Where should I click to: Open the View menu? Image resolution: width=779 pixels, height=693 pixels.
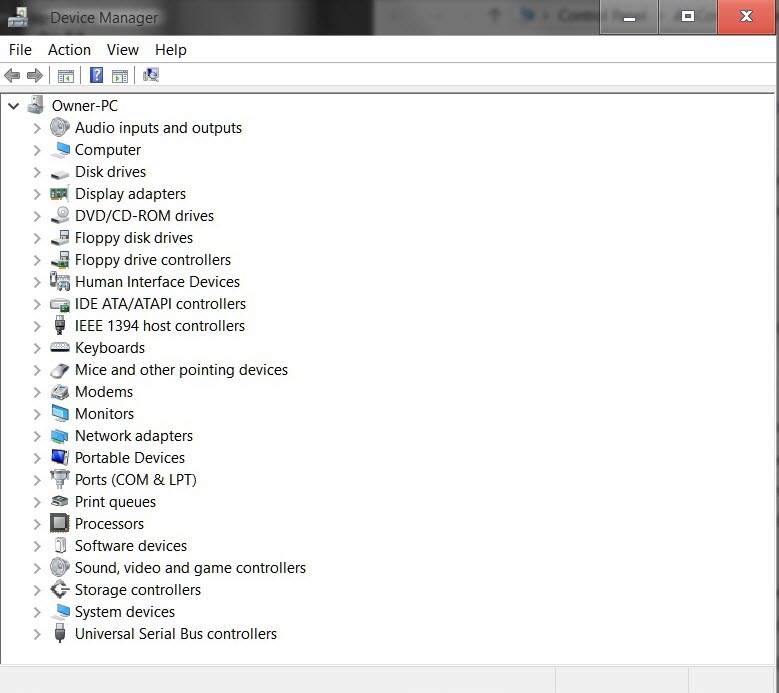click(x=123, y=50)
